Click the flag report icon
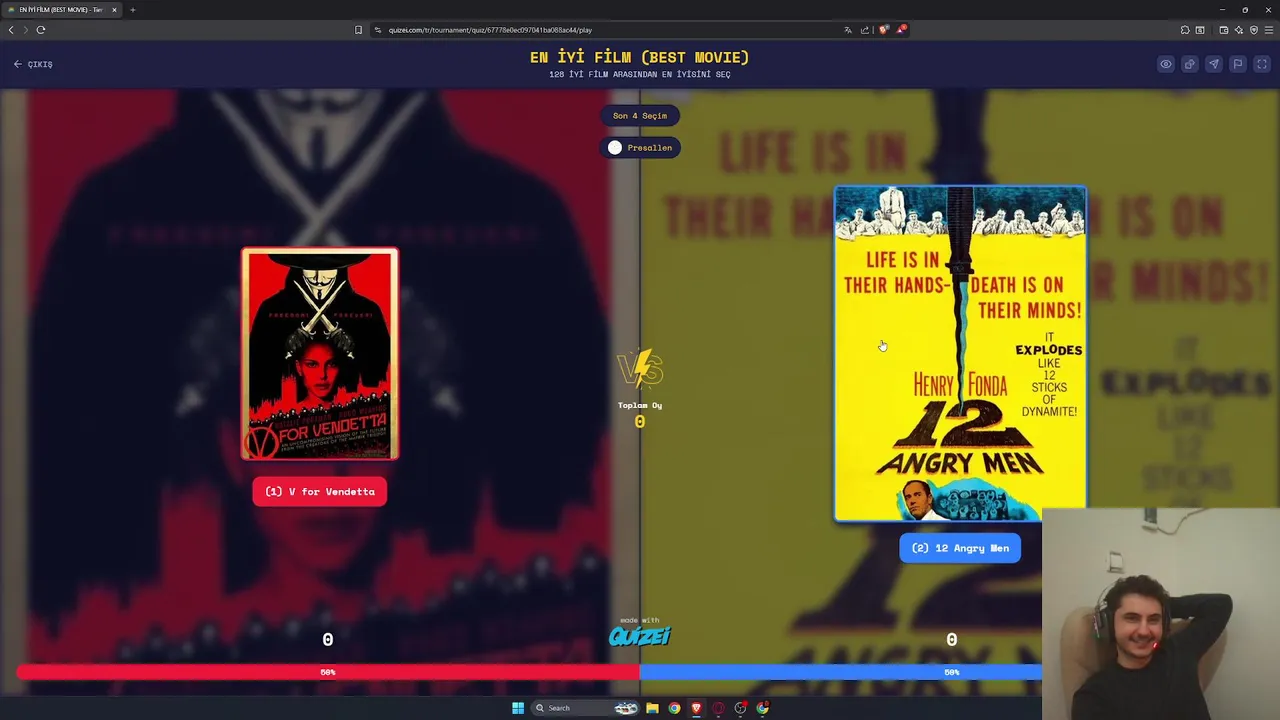 click(1238, 64)
